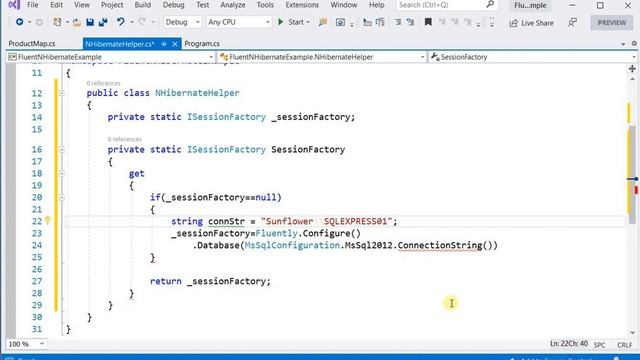Open the Debug menu
The image size is (640, 360).
(x=173, y=5)
